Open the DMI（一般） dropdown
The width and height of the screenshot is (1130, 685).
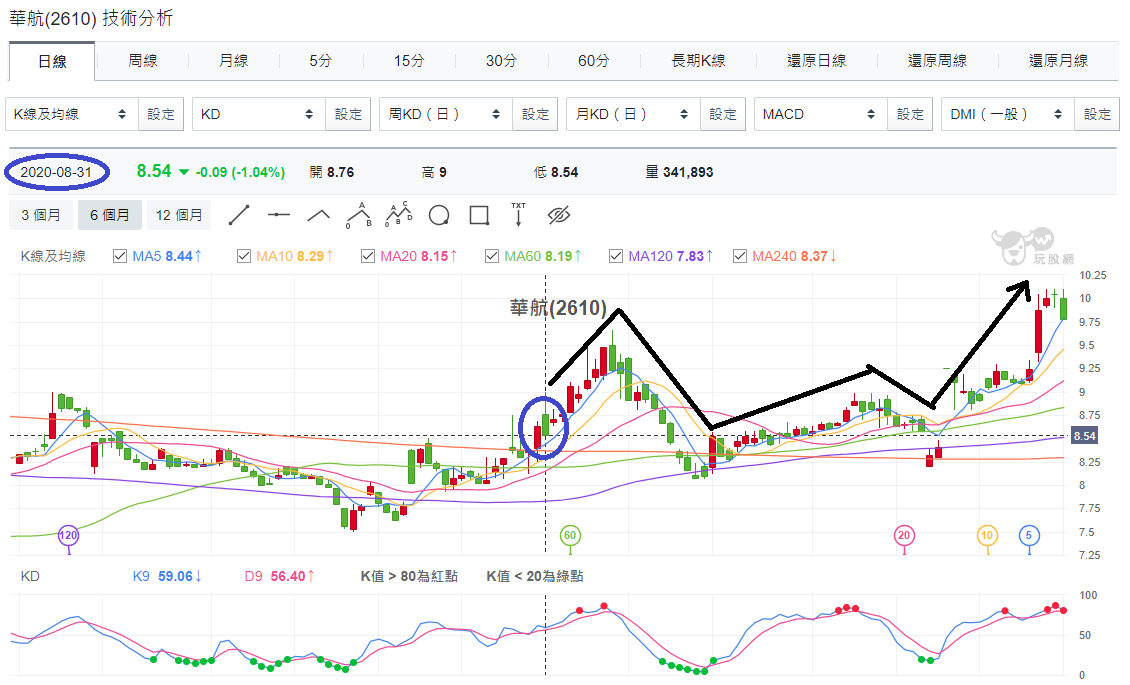point(1007,114)
